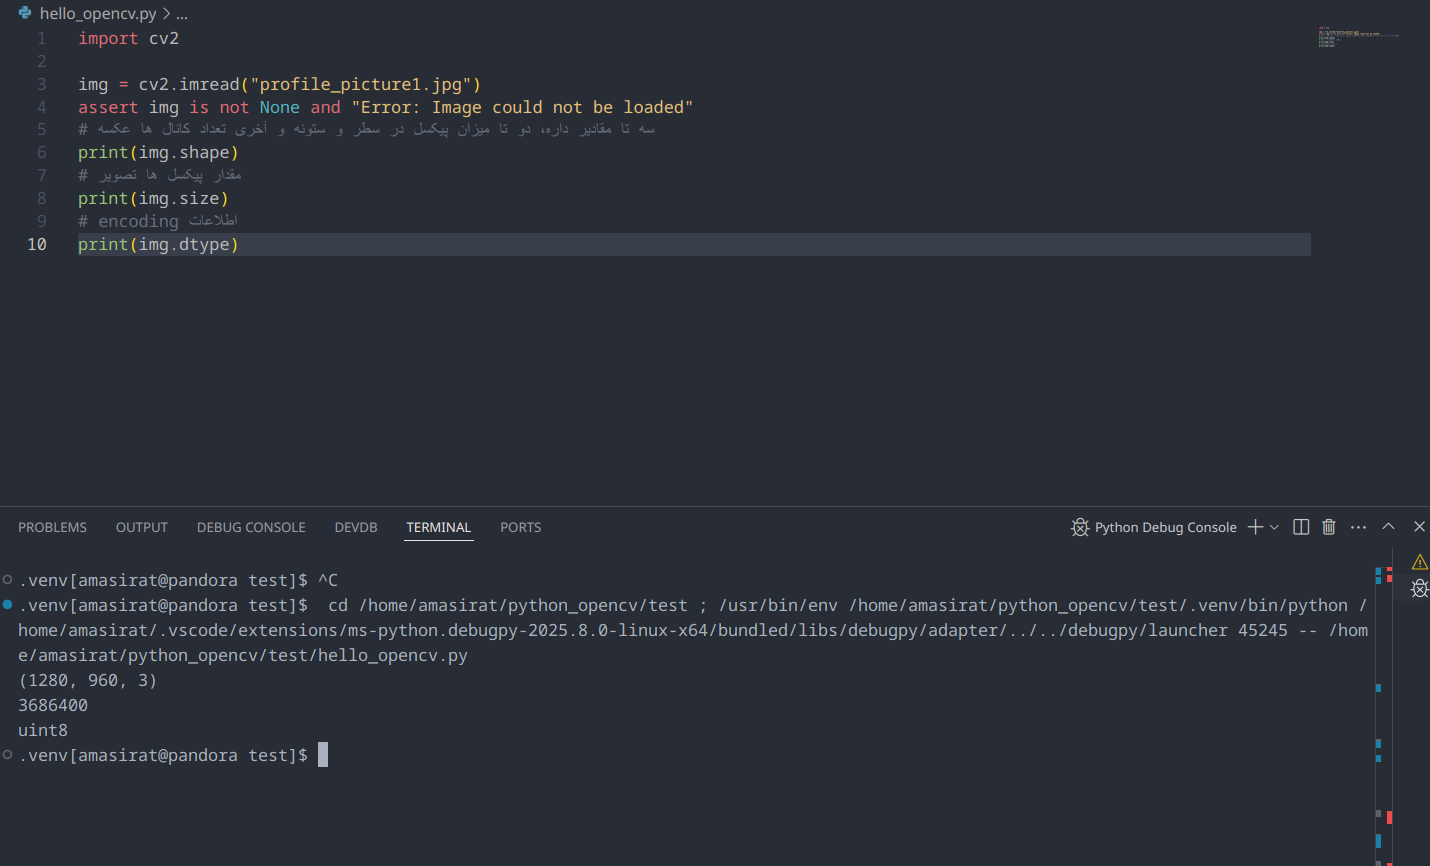Click Python Debug Console bug icon
The image size is (1430, 866).
click(1080, 527)
